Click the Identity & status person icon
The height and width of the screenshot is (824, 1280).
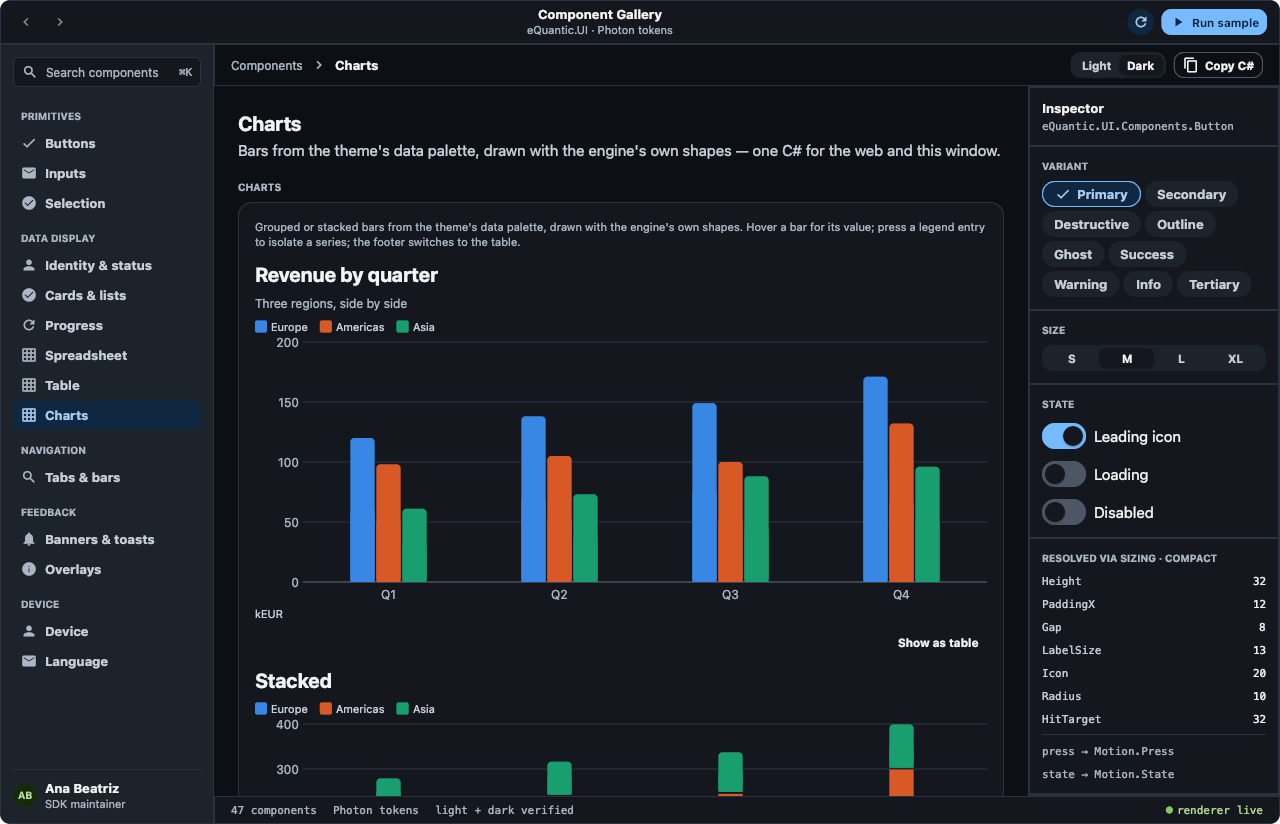click(29, 265)
